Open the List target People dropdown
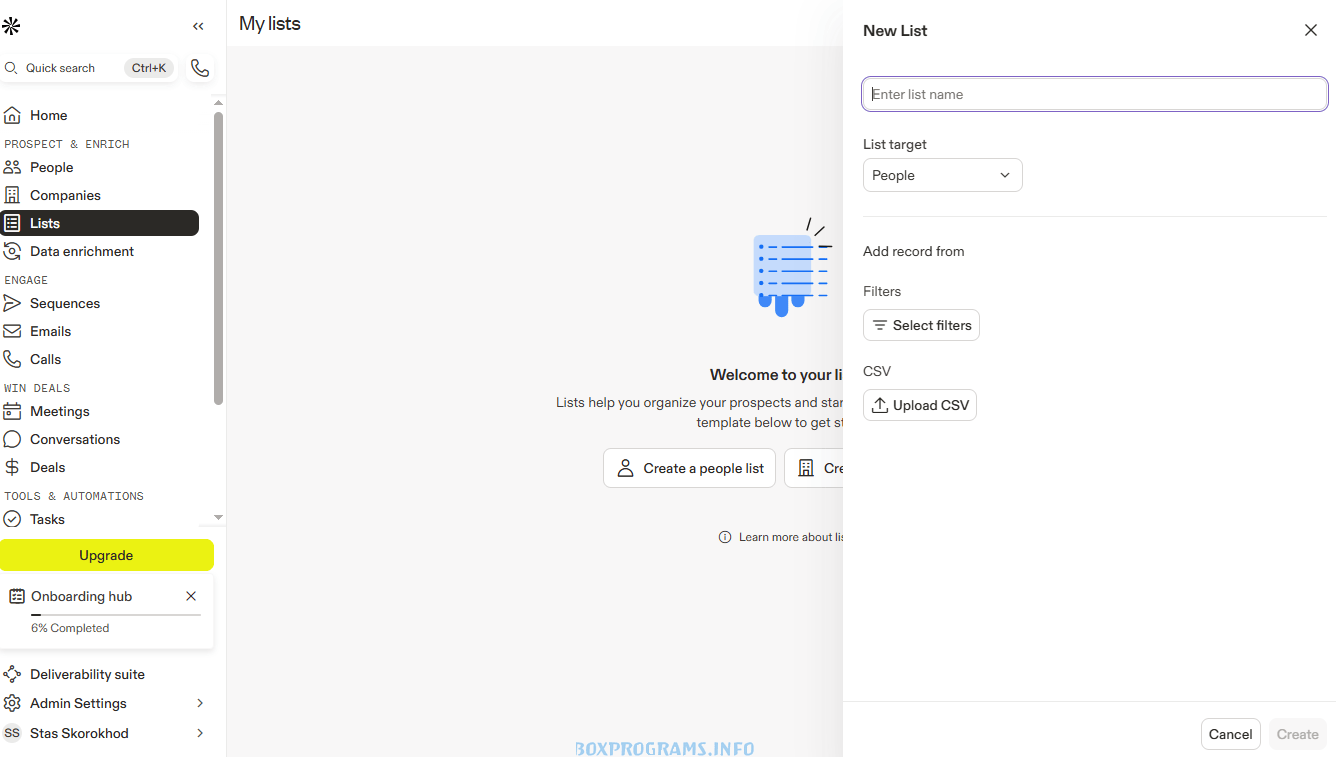The image size is (1336, 757). click(942, 175)
